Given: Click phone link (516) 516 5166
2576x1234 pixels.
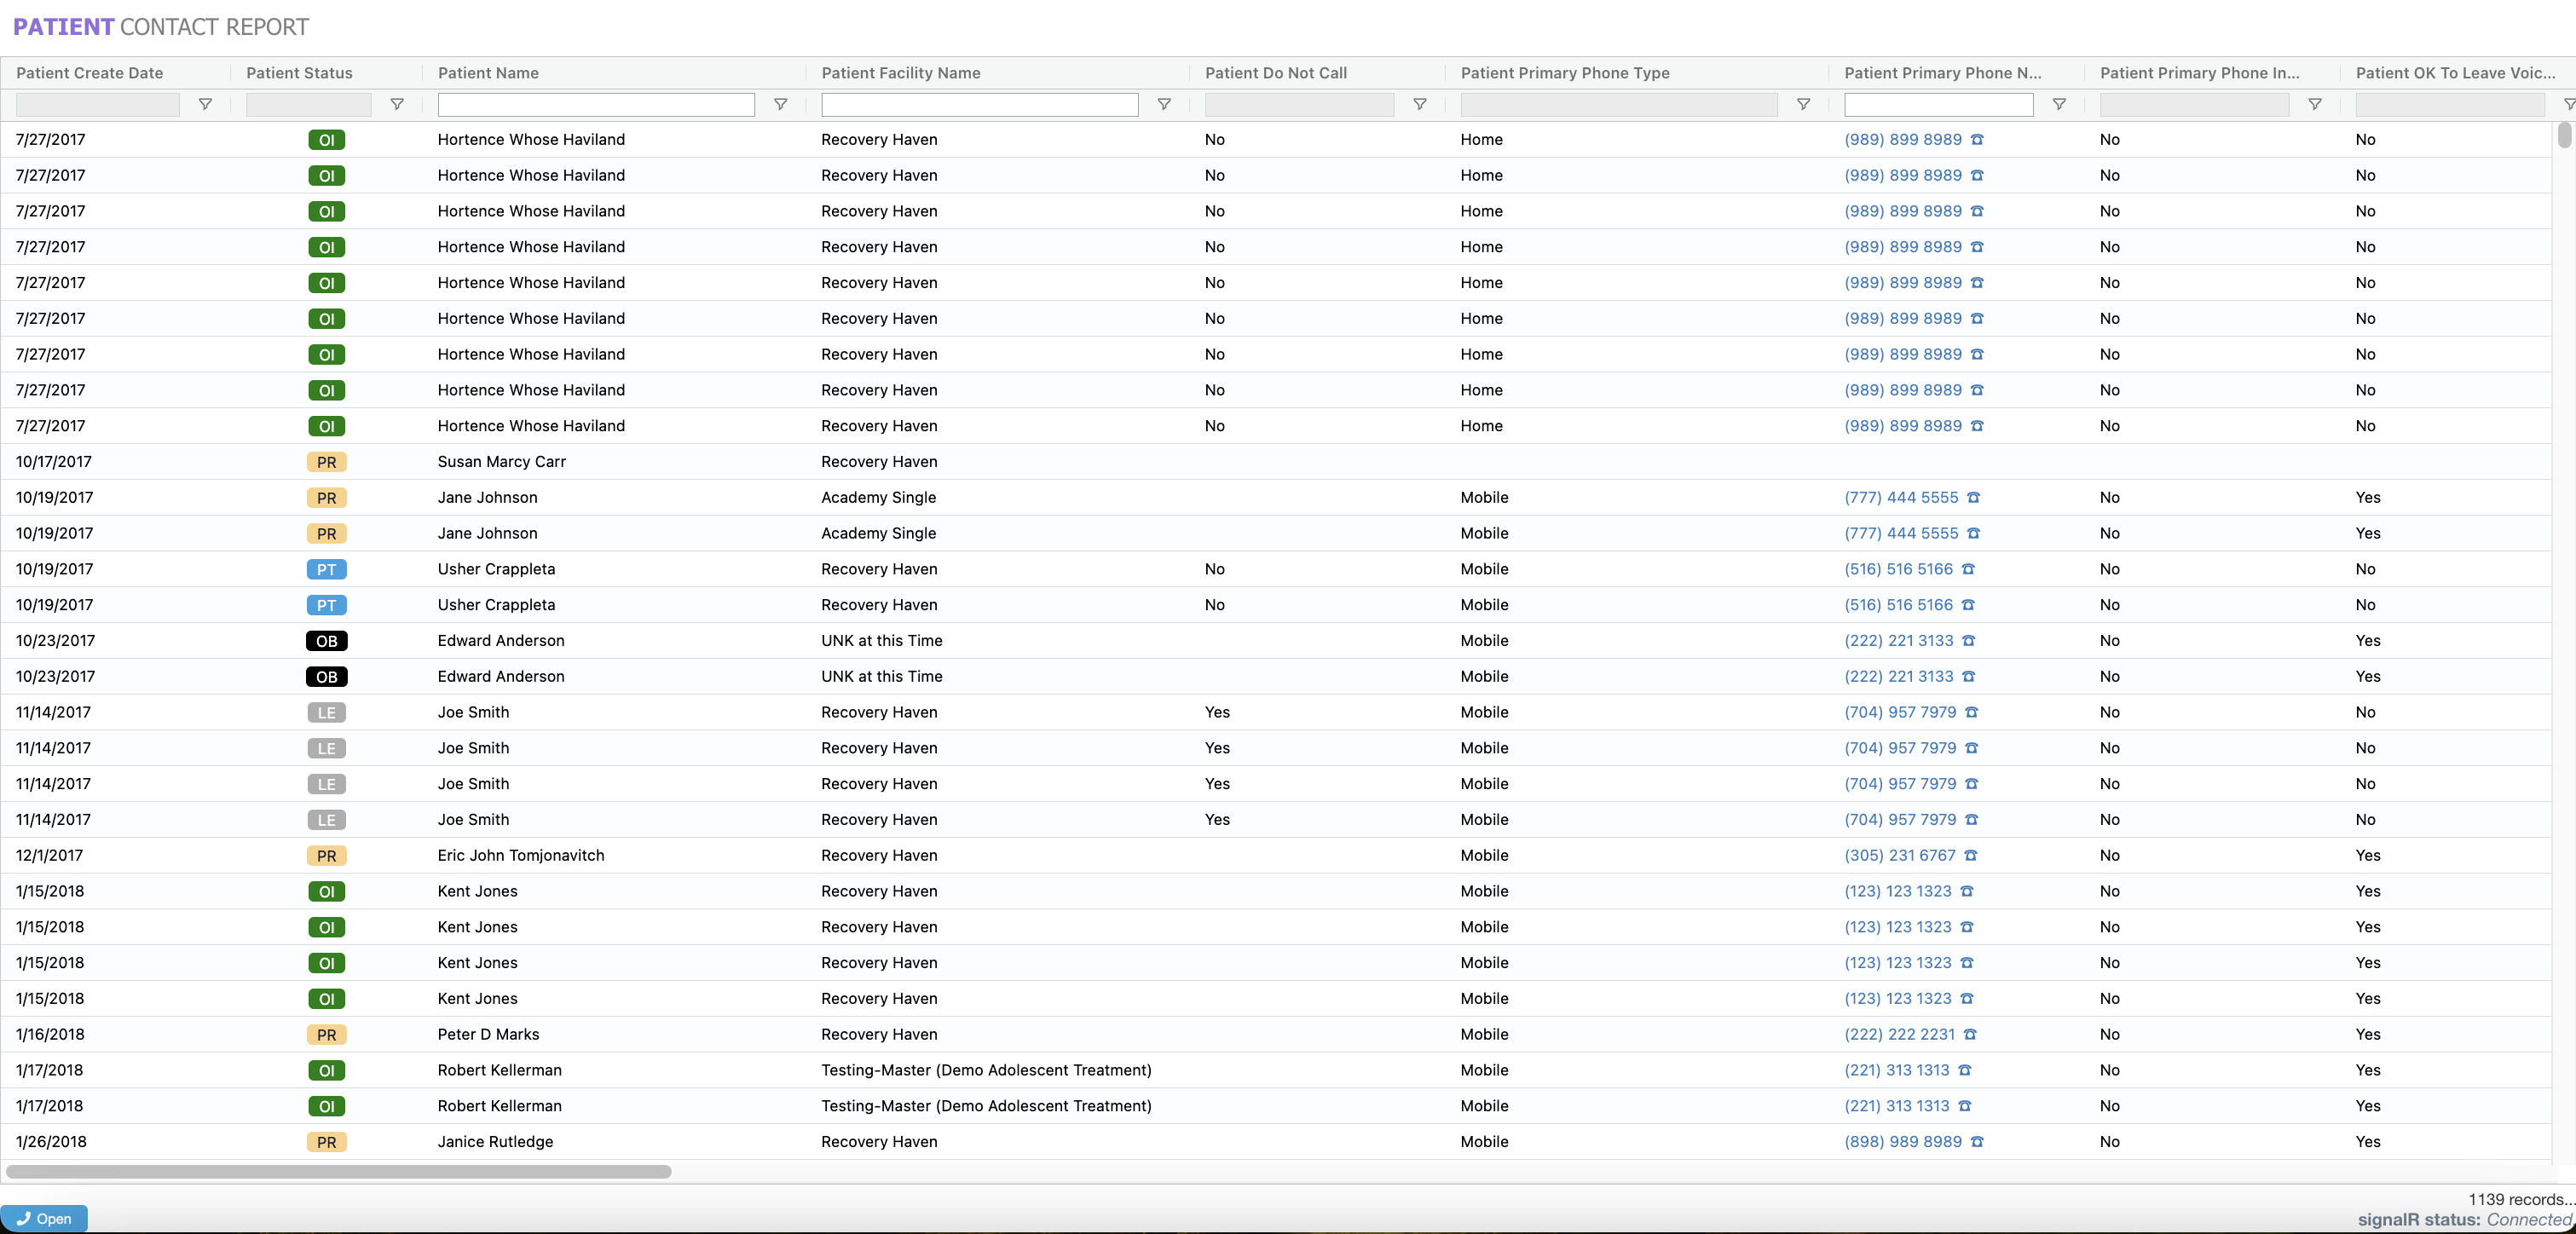Looking at the screenshot, I should 1898,569.
